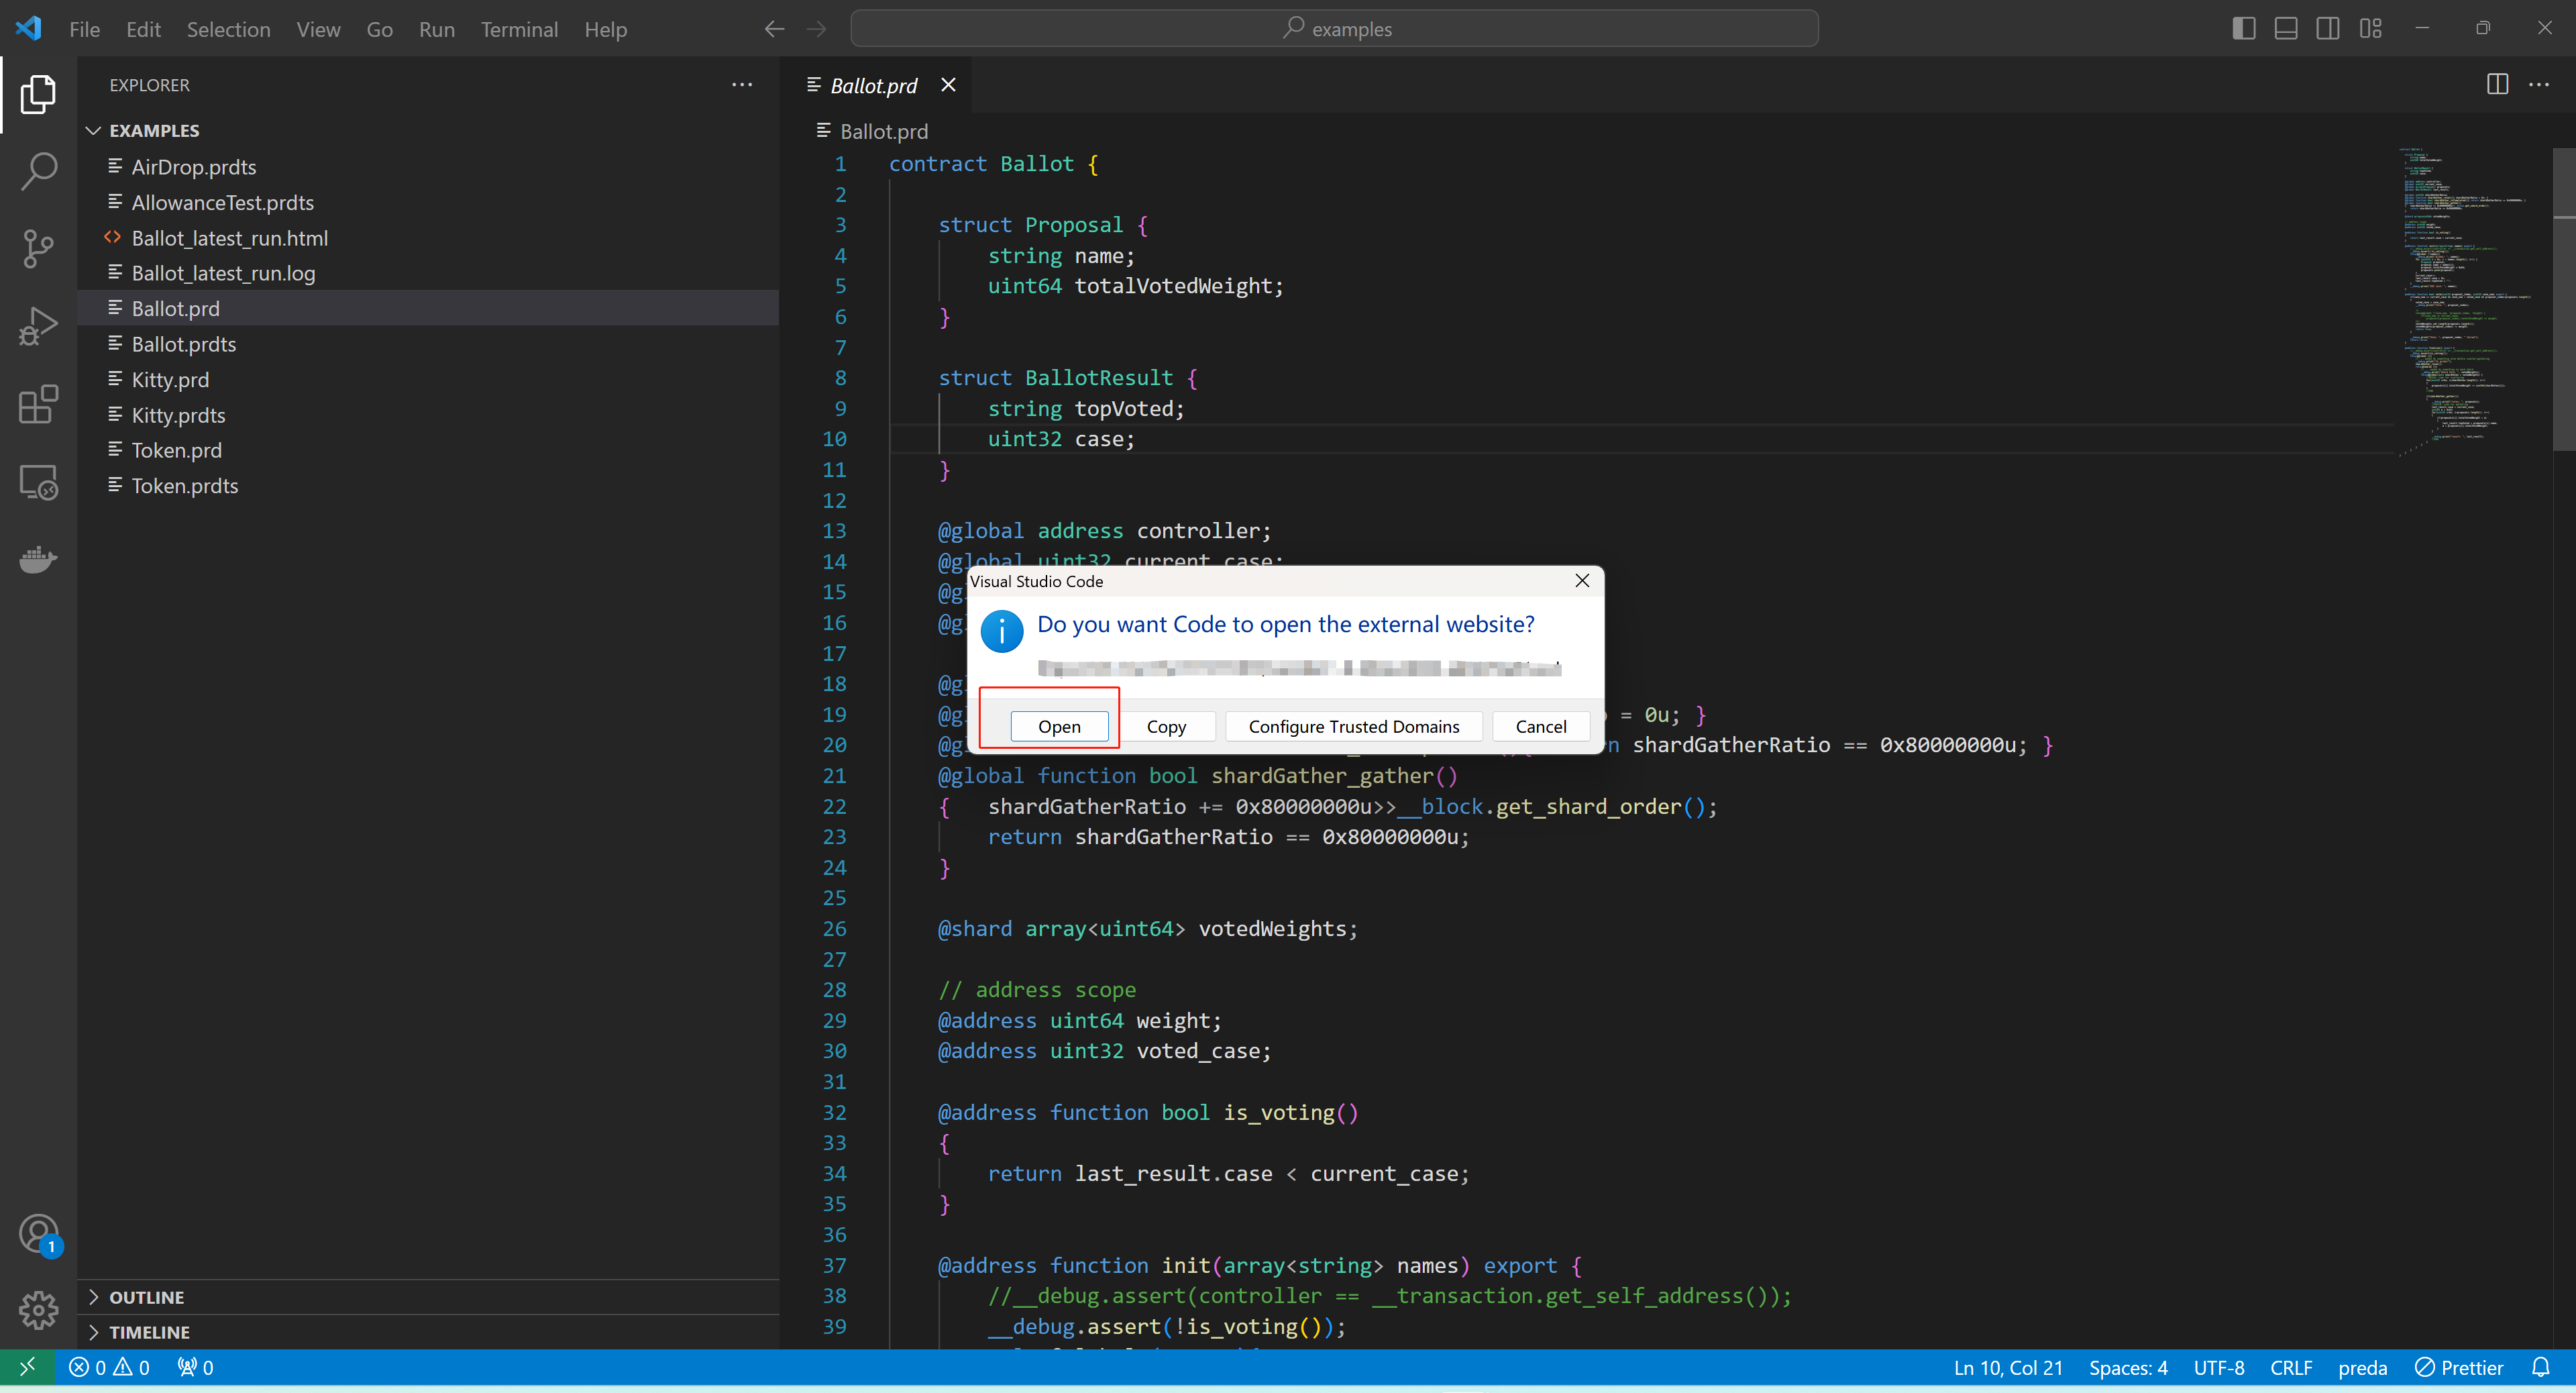This screenshot has height=1393, width=2576.
Task: Change indentation via Spaces: 4
Action: 2127,1367
